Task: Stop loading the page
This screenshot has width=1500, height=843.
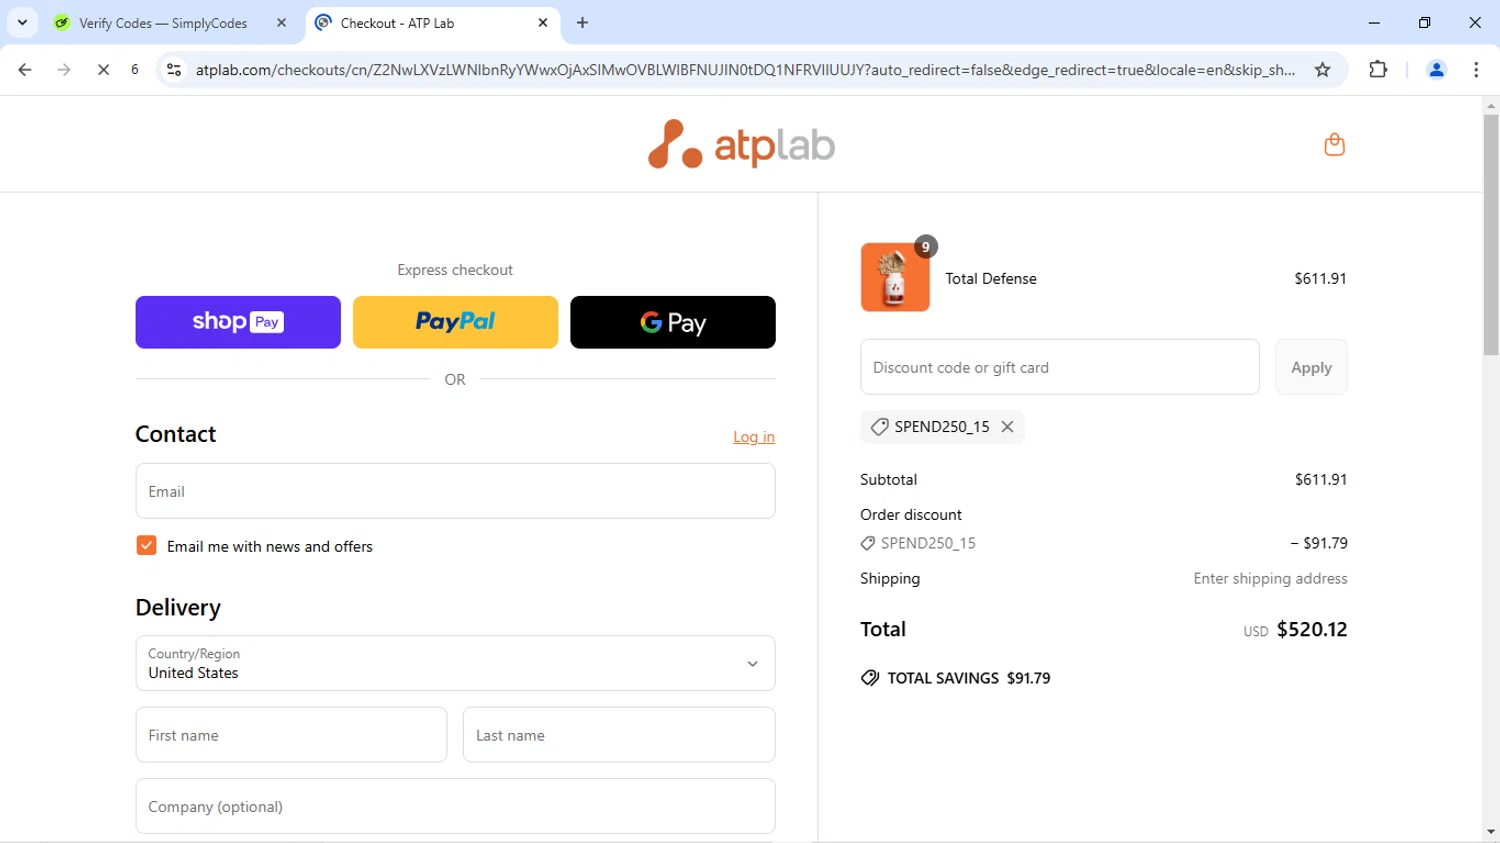Action: [103, 70]
